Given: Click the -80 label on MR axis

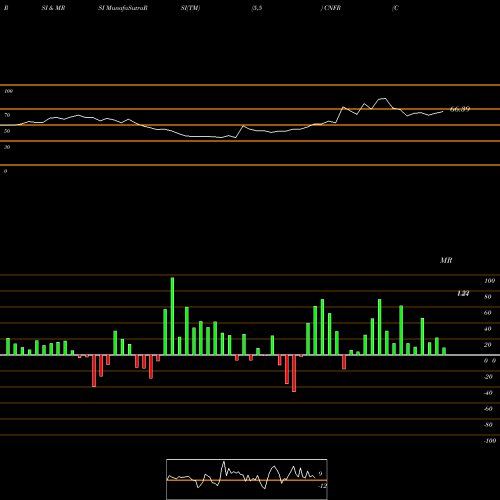Looking at the screenshot, I should click(488, 425).
